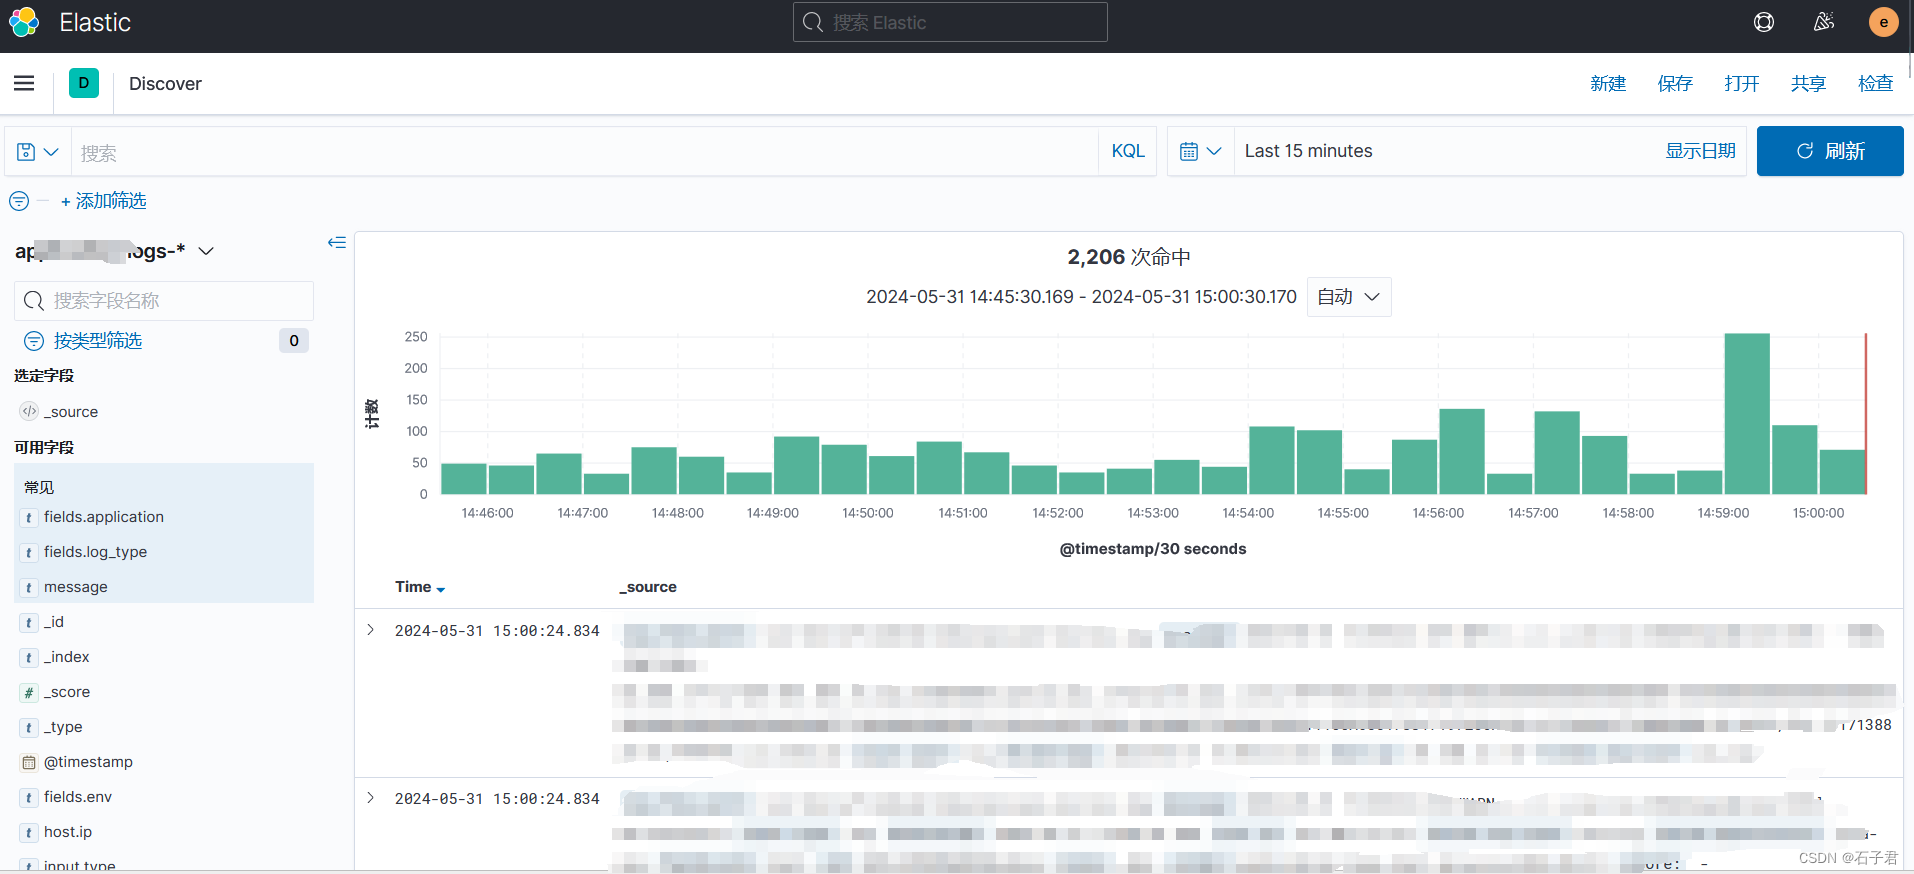Click the filter-by-type circle icon
The width and height of the screenshot is (1914, 874).
pyautogui.click(x=34, y=341)
